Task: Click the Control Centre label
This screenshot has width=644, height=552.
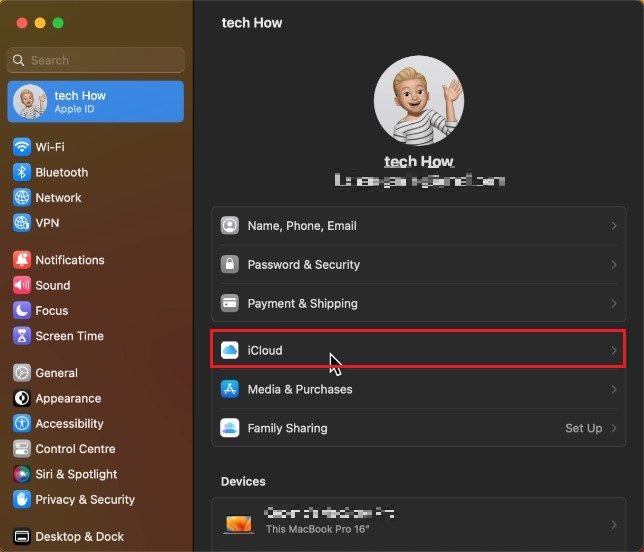Action: pyautogui.click(x=75, y=449)
